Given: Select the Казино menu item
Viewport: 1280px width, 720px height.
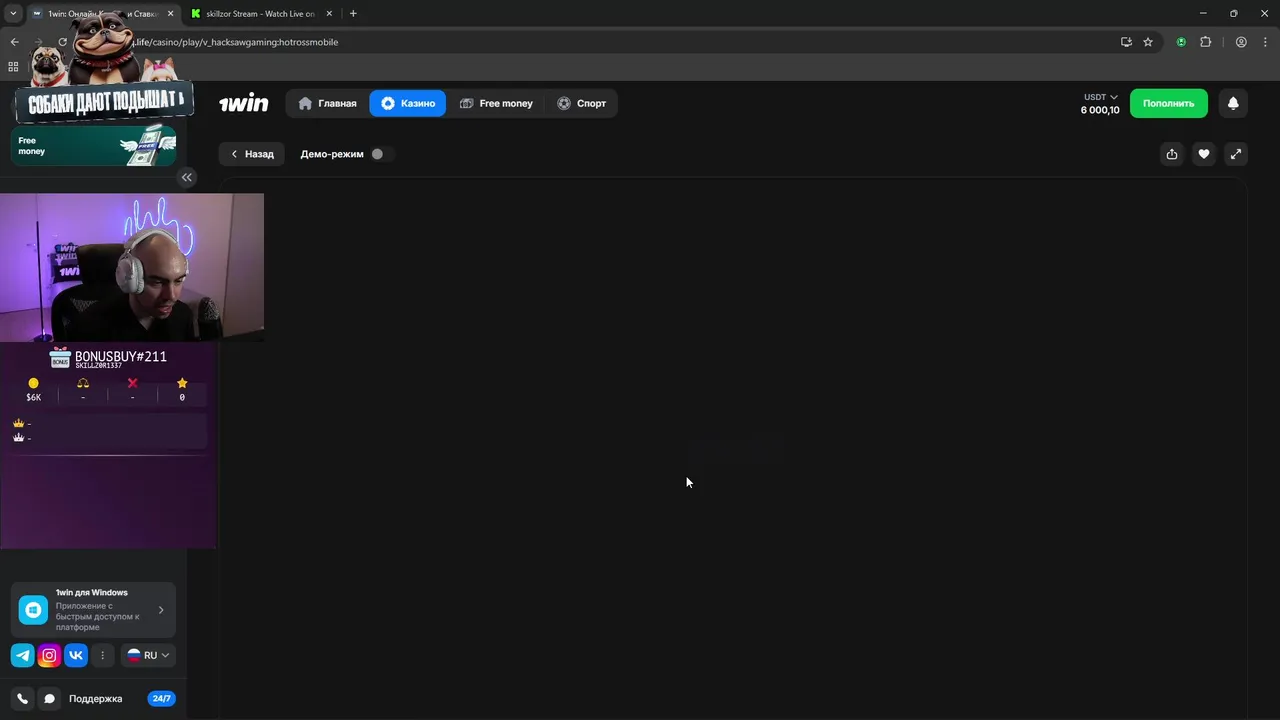Looking at the screenshot, I should point(408,103).
